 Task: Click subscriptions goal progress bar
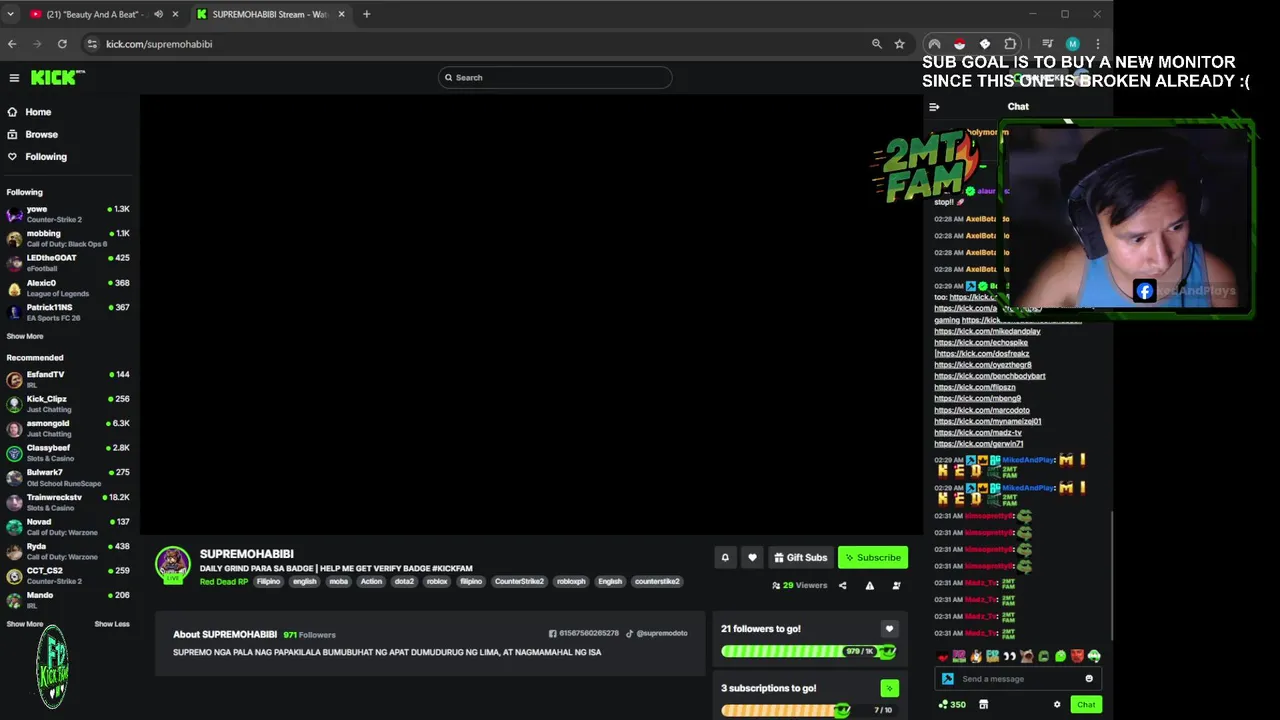[x=808, y=710]
